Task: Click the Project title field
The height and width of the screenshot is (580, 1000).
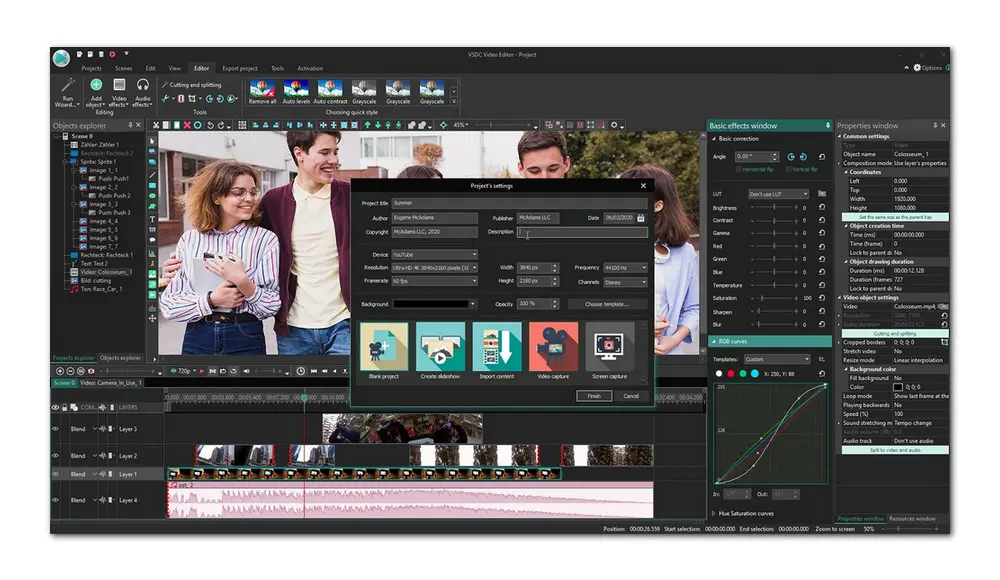Action: 519,203
